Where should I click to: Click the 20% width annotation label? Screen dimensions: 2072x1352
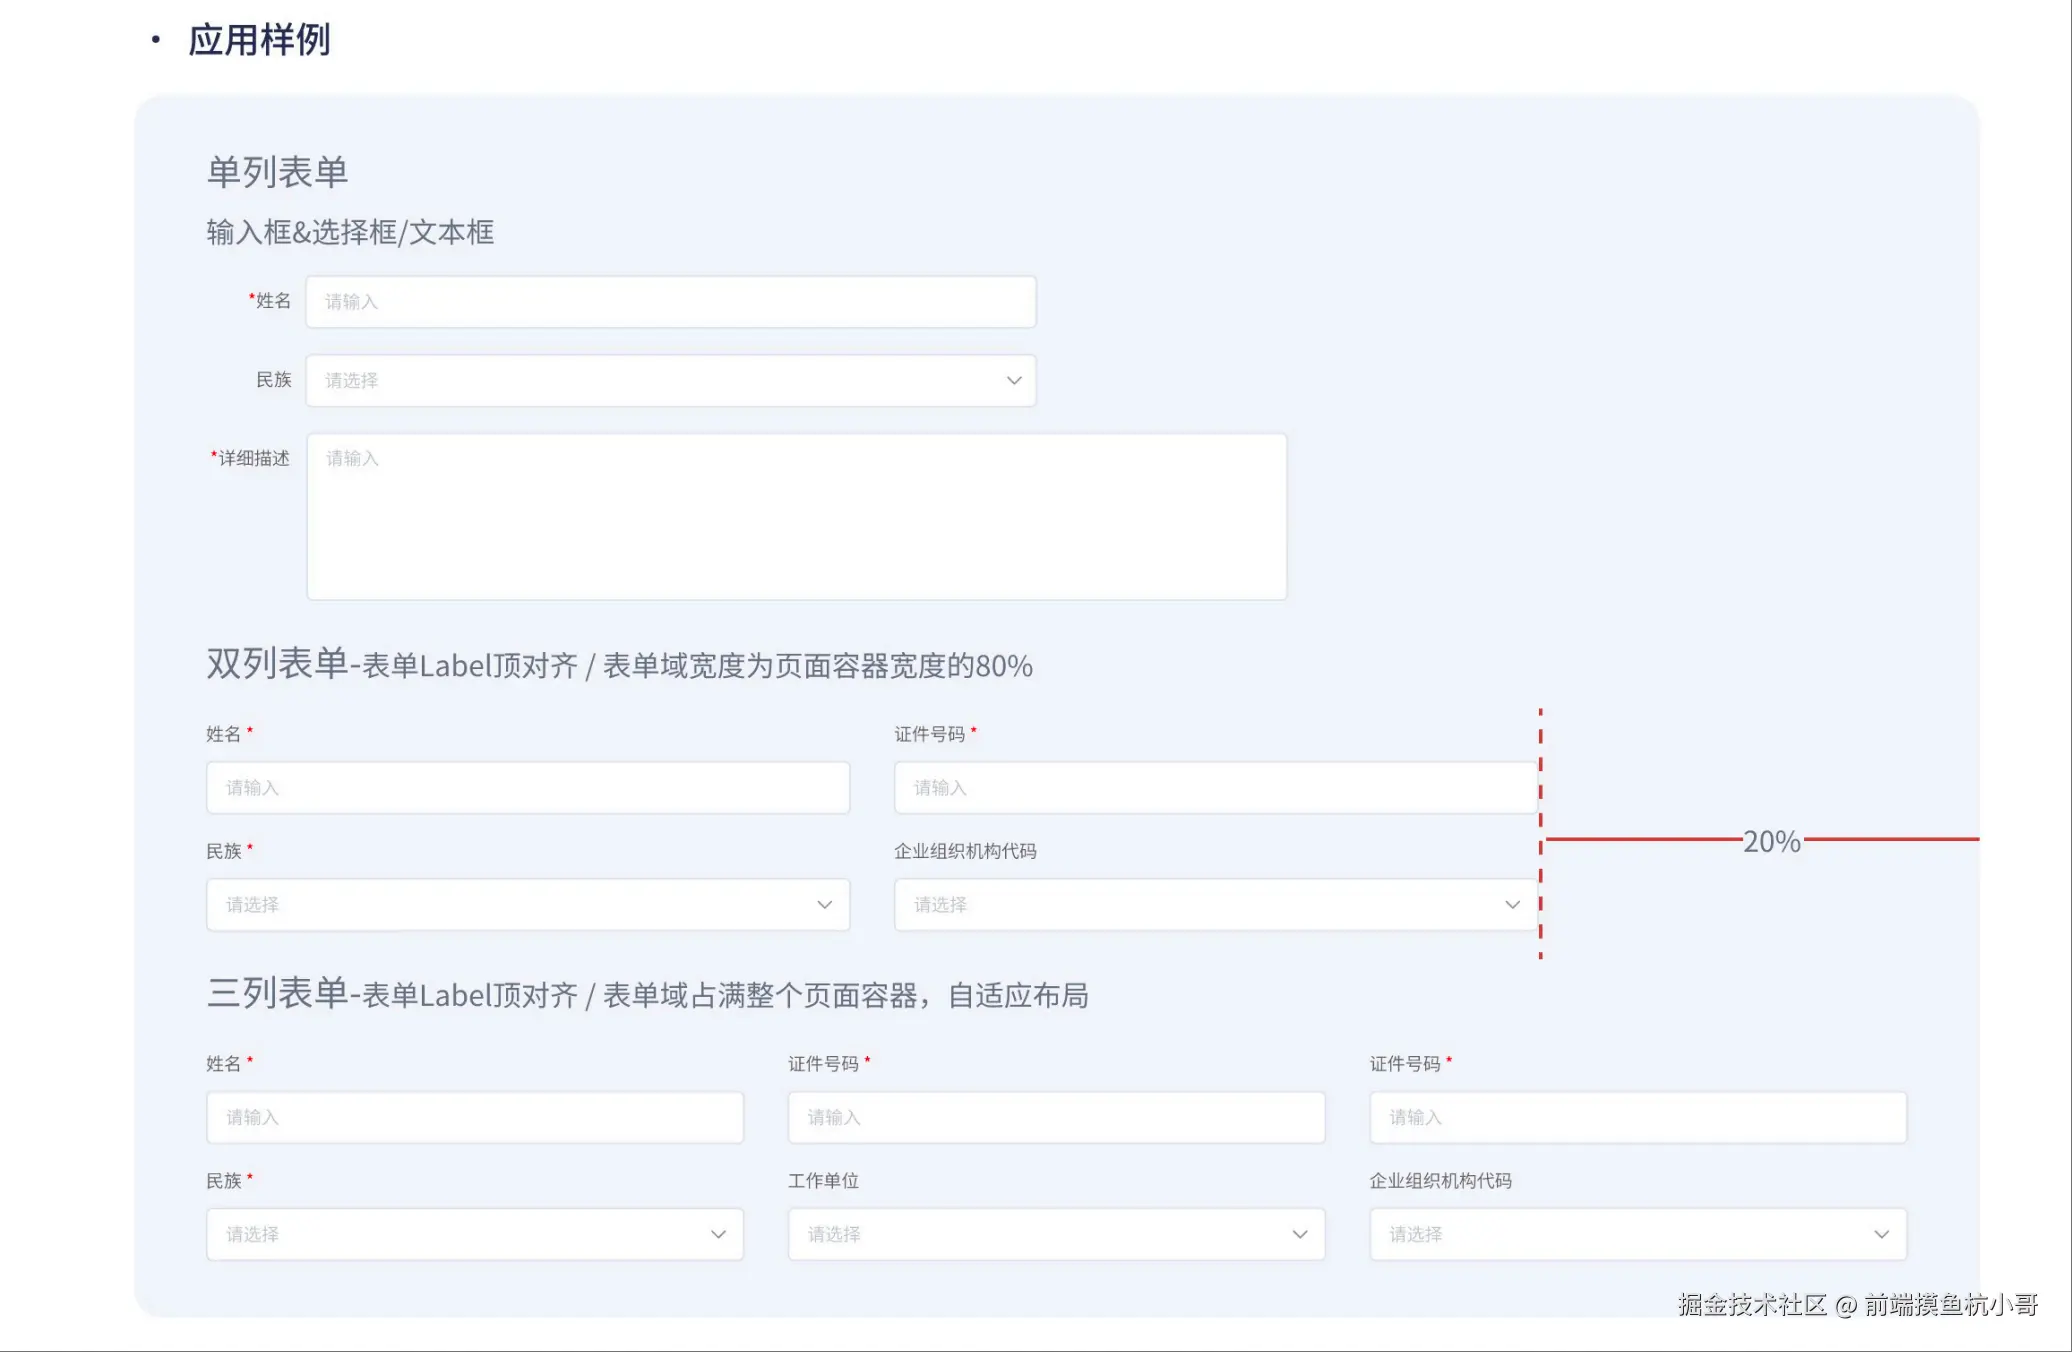(1771, 841)
